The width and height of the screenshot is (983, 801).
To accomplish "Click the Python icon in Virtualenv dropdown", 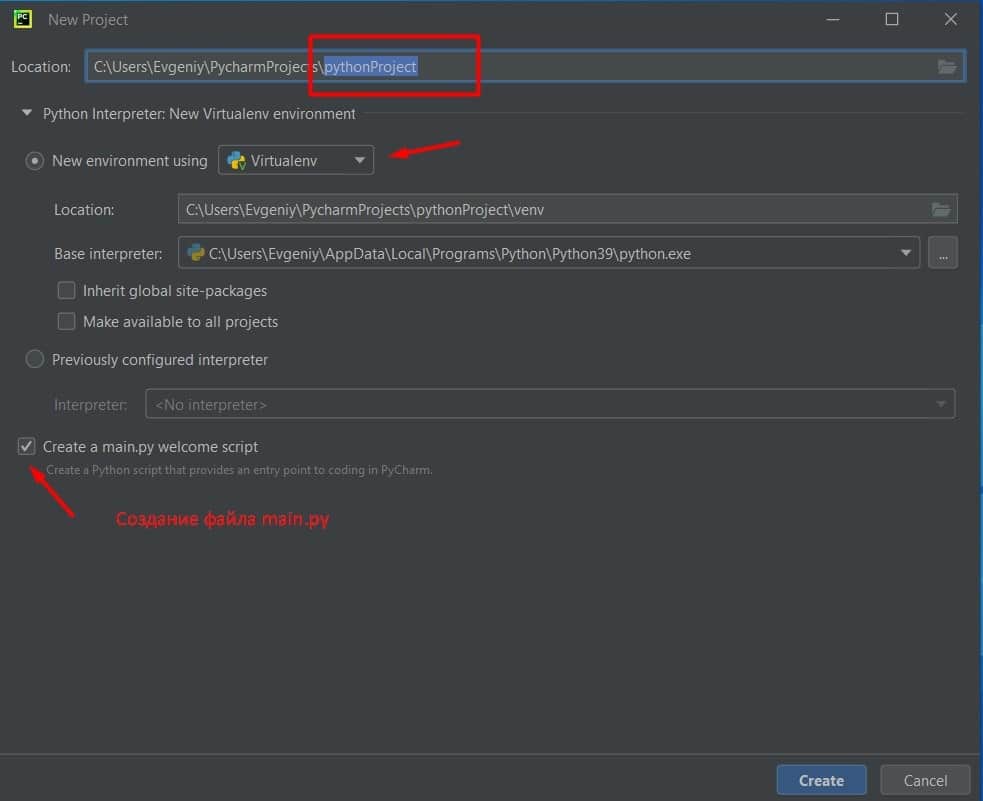I will point(237,160).
